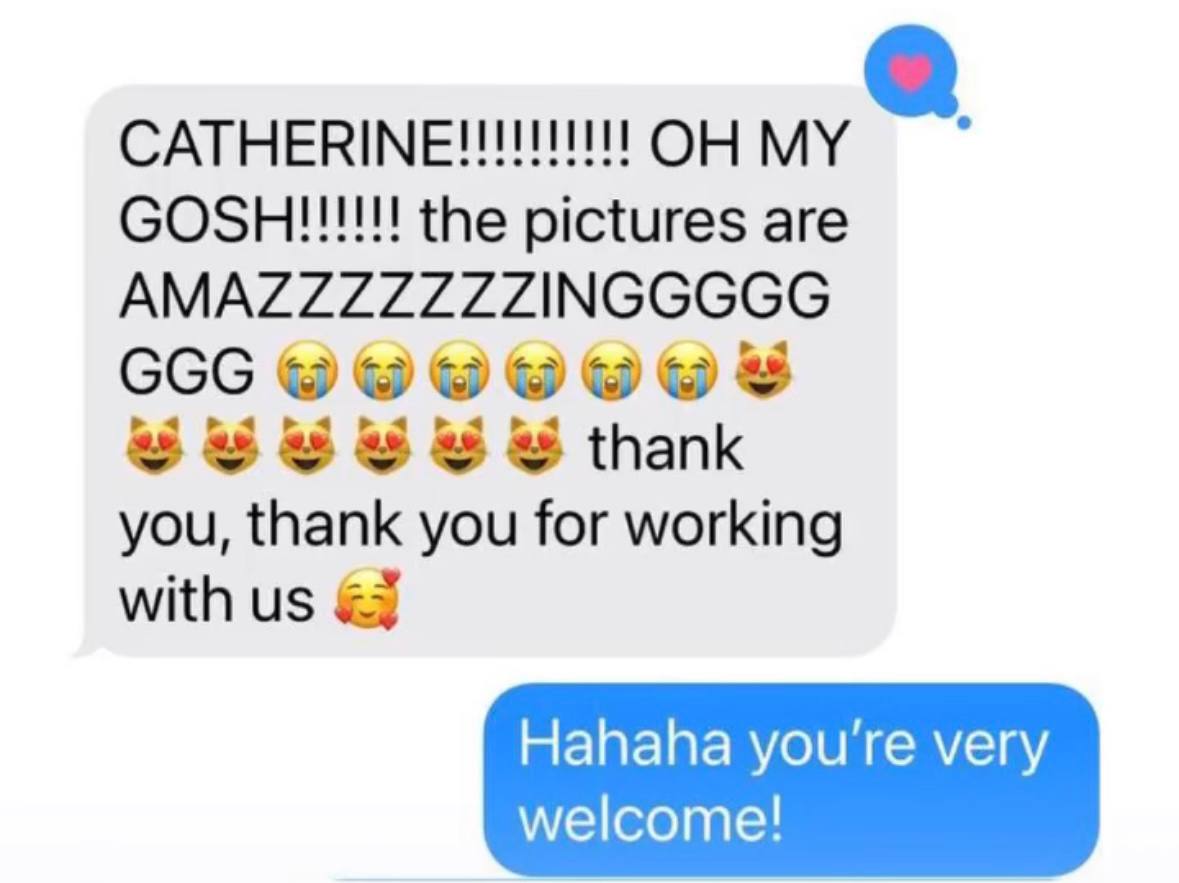Tap the heart-eyes cat emoji before 'thank'
Image resolution: width=1179 pixels, height=883 pixels.
[533, 445]
